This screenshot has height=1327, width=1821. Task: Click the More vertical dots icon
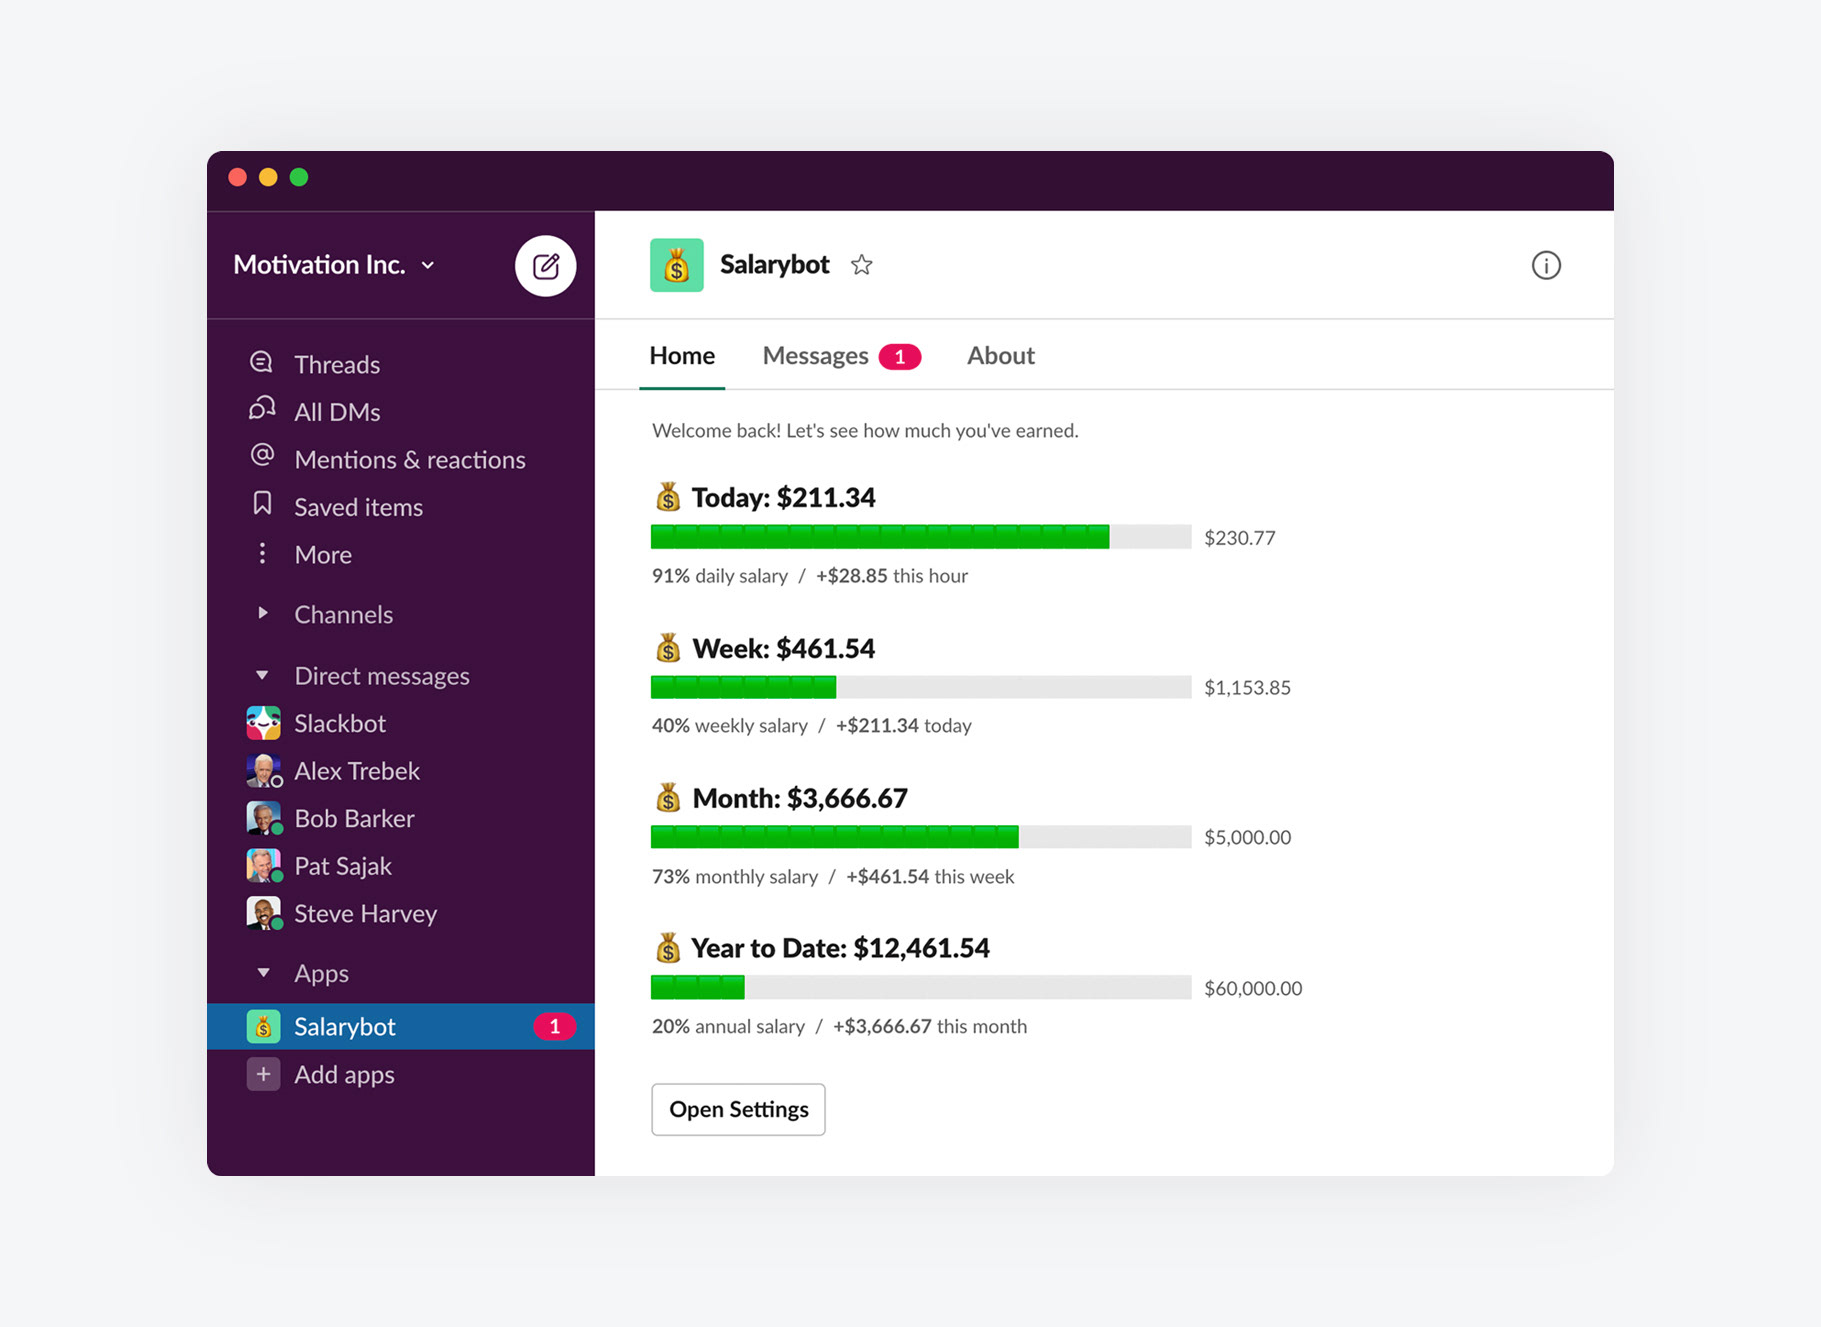262,553
